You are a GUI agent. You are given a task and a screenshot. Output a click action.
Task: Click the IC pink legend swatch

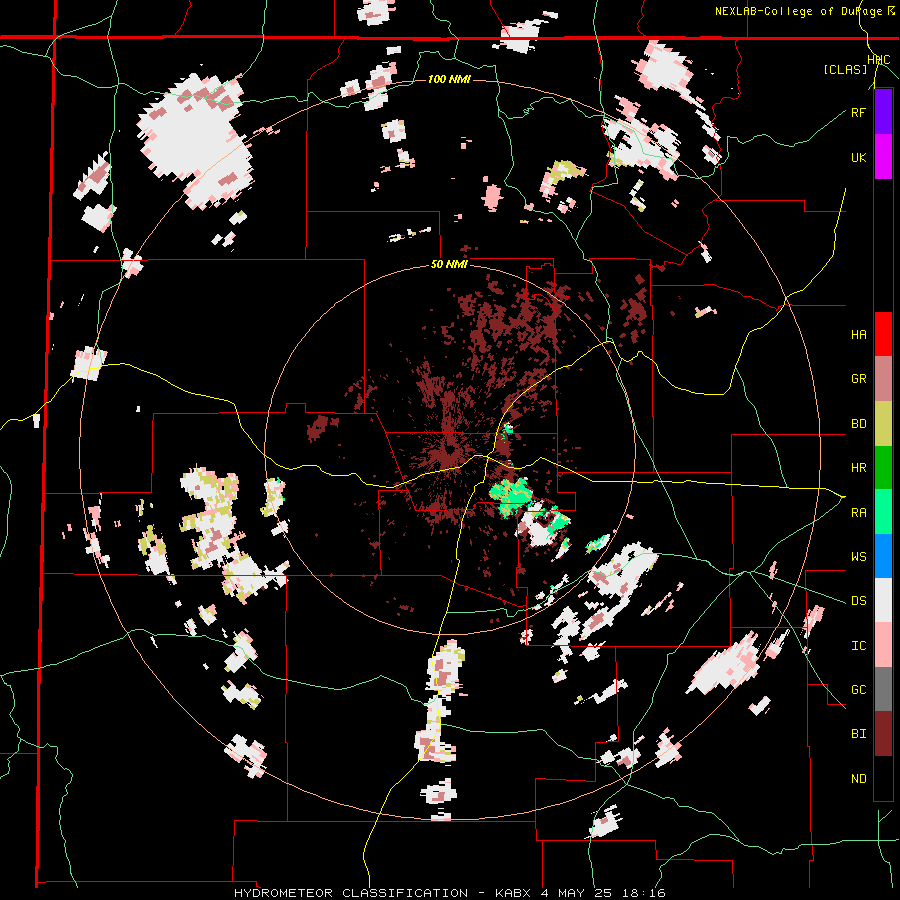pos(883,645)
